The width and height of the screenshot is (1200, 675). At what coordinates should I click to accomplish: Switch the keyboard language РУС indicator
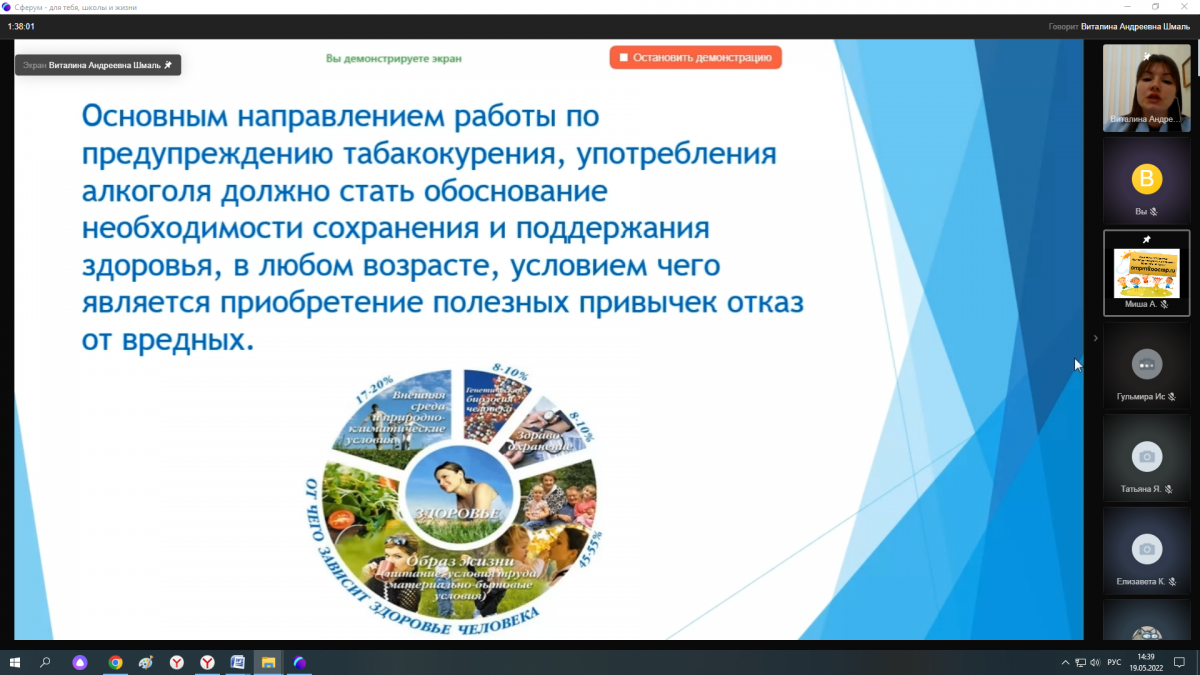1114,662
